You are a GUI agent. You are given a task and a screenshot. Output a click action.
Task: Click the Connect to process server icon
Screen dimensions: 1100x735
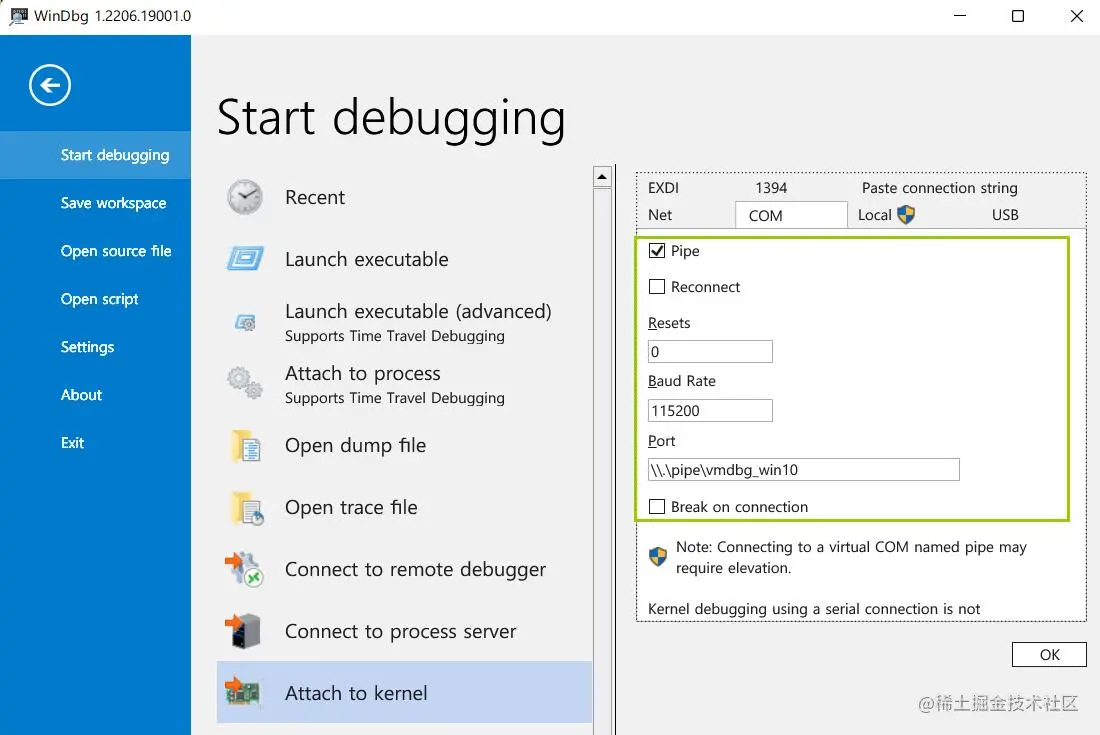pos(243,631)
